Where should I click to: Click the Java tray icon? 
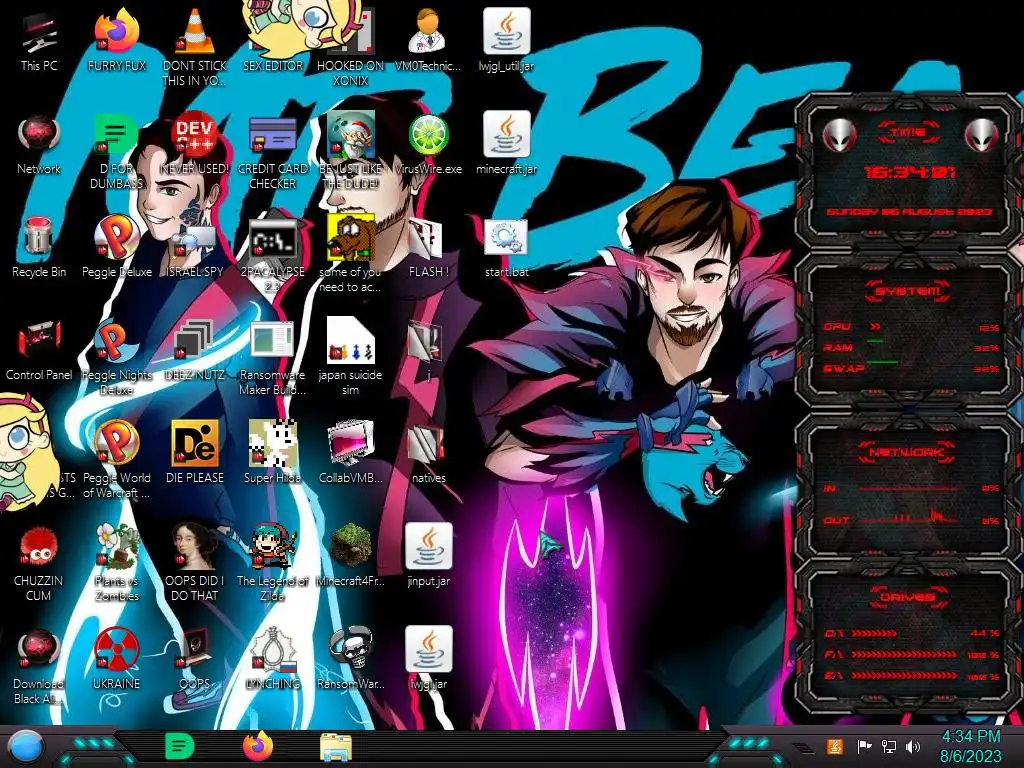(835, 746)
